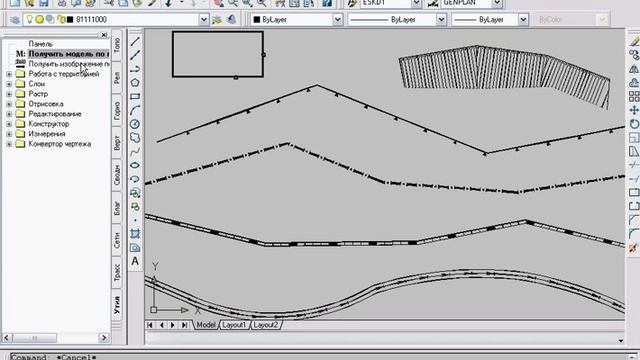Select the Move tool

point(634,110)
